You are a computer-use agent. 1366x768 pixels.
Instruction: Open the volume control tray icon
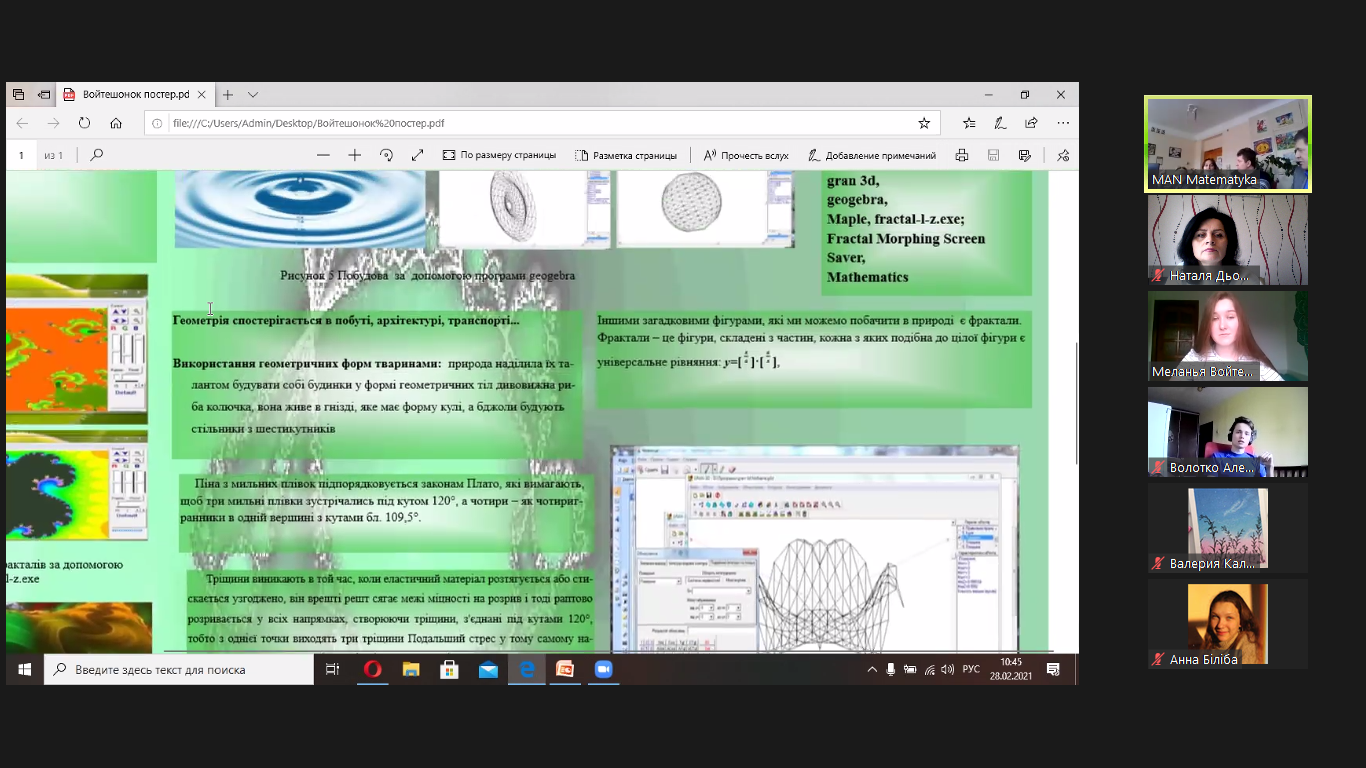click(x=948, y=669)
